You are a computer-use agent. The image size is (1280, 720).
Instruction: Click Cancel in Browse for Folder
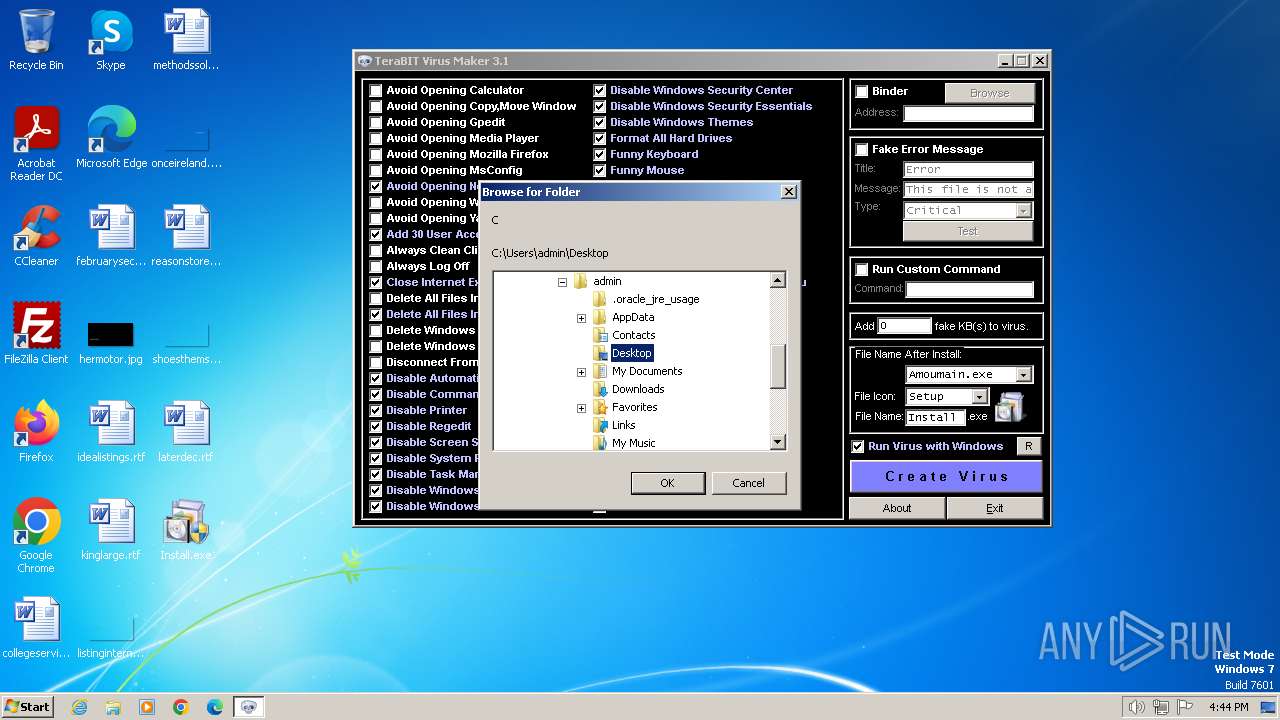pyautogui.click(x=748, y=483)
